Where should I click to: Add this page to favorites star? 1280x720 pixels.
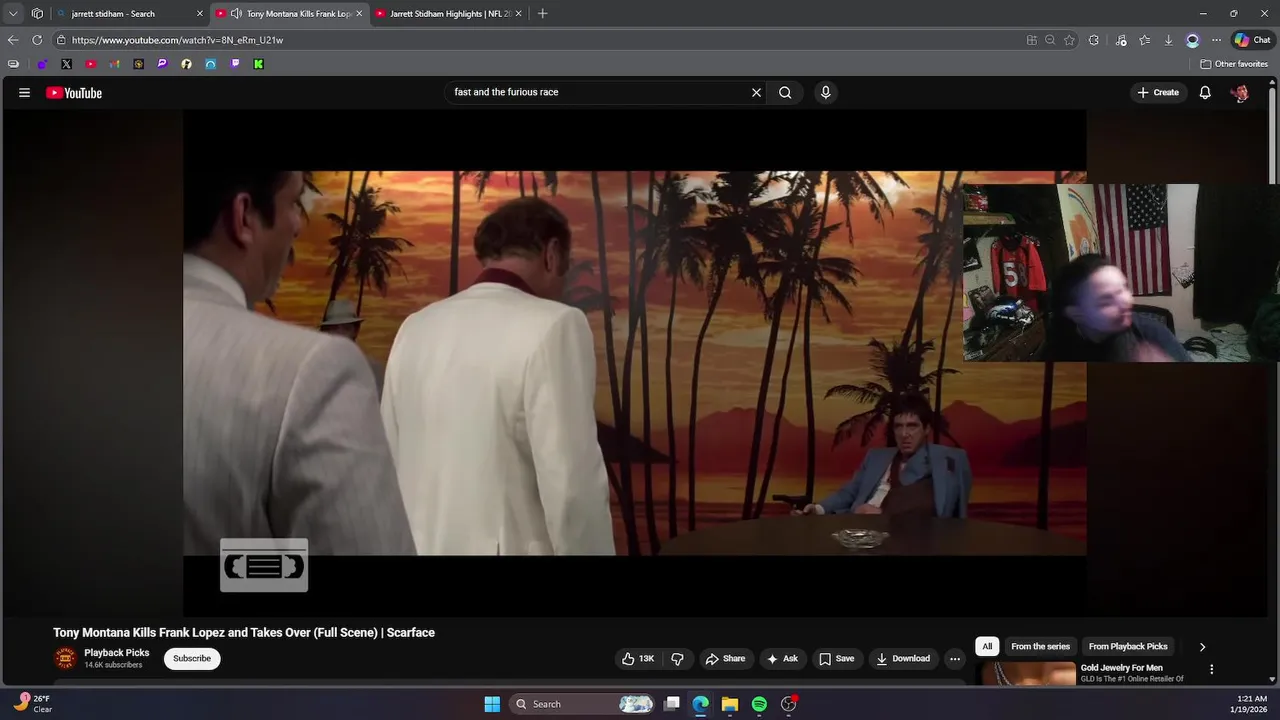1069,40
